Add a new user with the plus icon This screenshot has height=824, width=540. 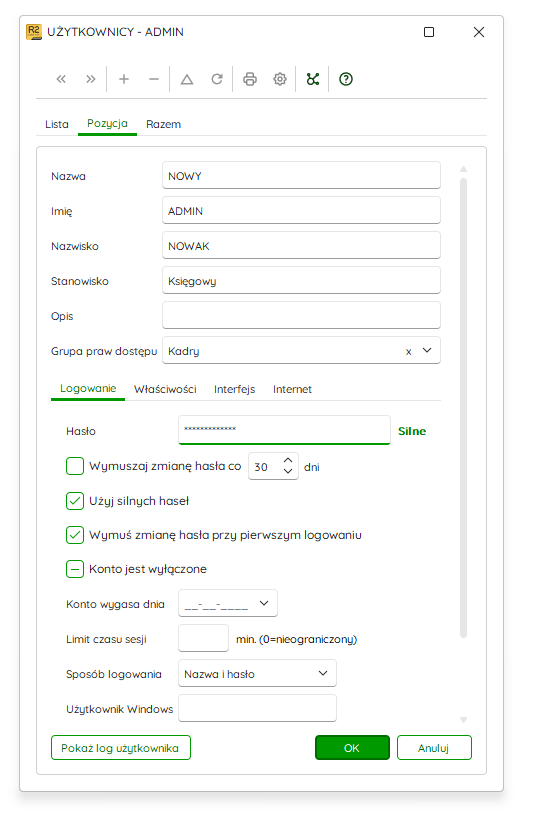point(124,79)
